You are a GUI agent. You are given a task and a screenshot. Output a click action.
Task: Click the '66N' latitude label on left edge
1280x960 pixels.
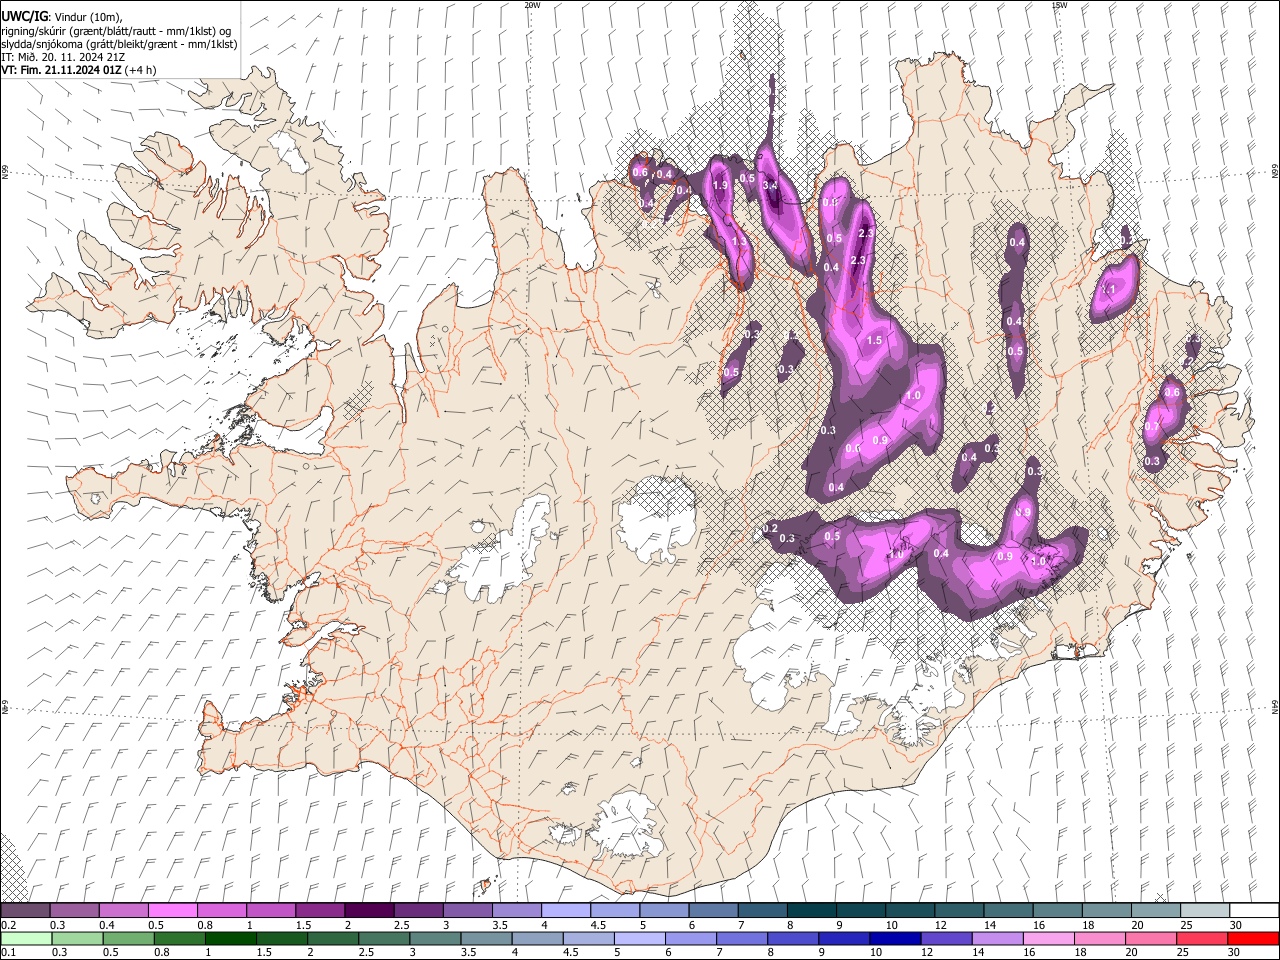click(x=5, y=172)
